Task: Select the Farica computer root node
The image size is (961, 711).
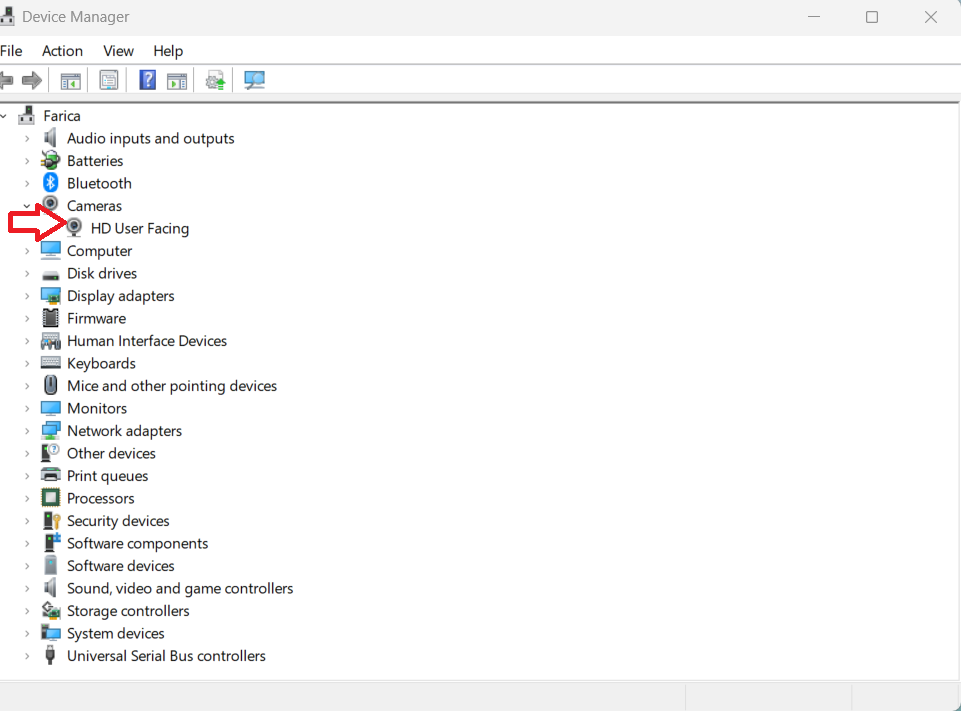Action: click(x=62, y=116)
